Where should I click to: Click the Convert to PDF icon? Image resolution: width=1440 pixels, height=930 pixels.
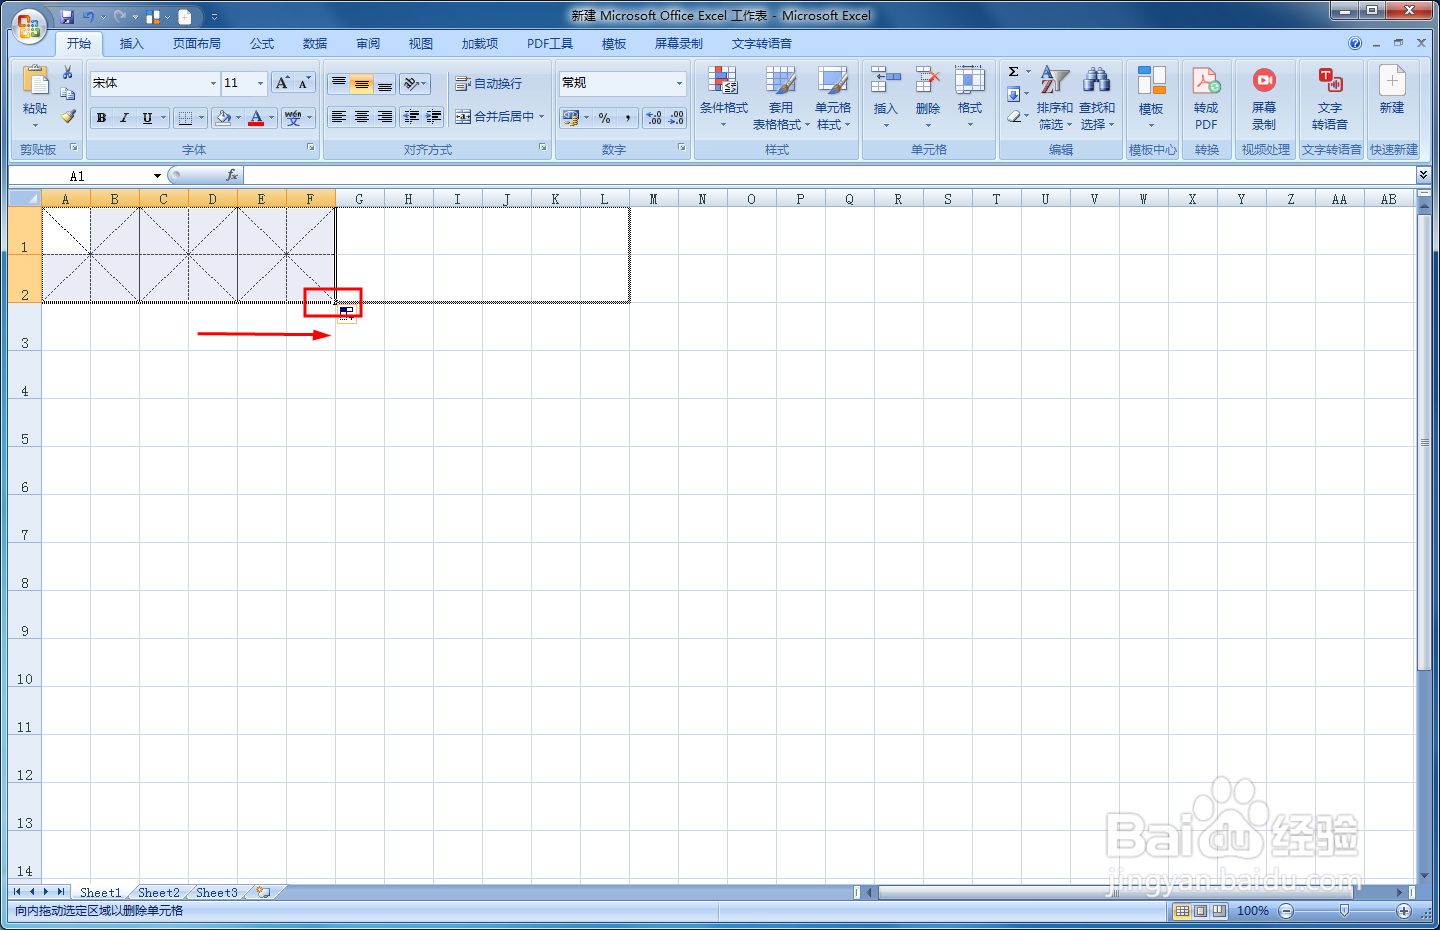pyautogui.click(x=1206, y=81)
